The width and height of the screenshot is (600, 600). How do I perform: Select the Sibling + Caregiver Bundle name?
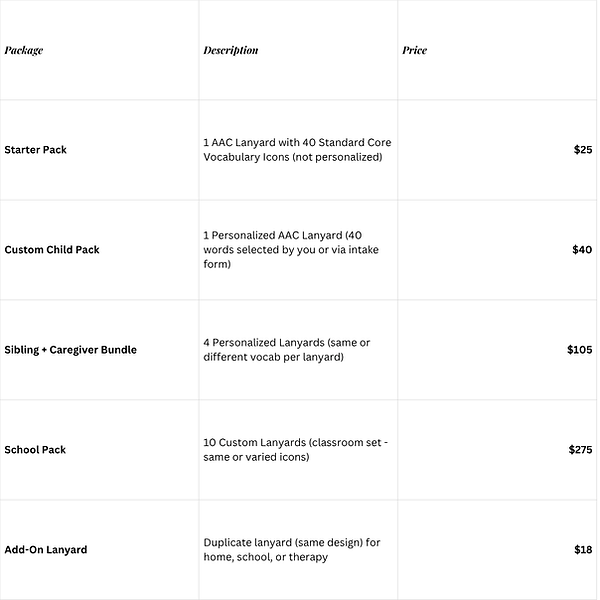(71, 350)
